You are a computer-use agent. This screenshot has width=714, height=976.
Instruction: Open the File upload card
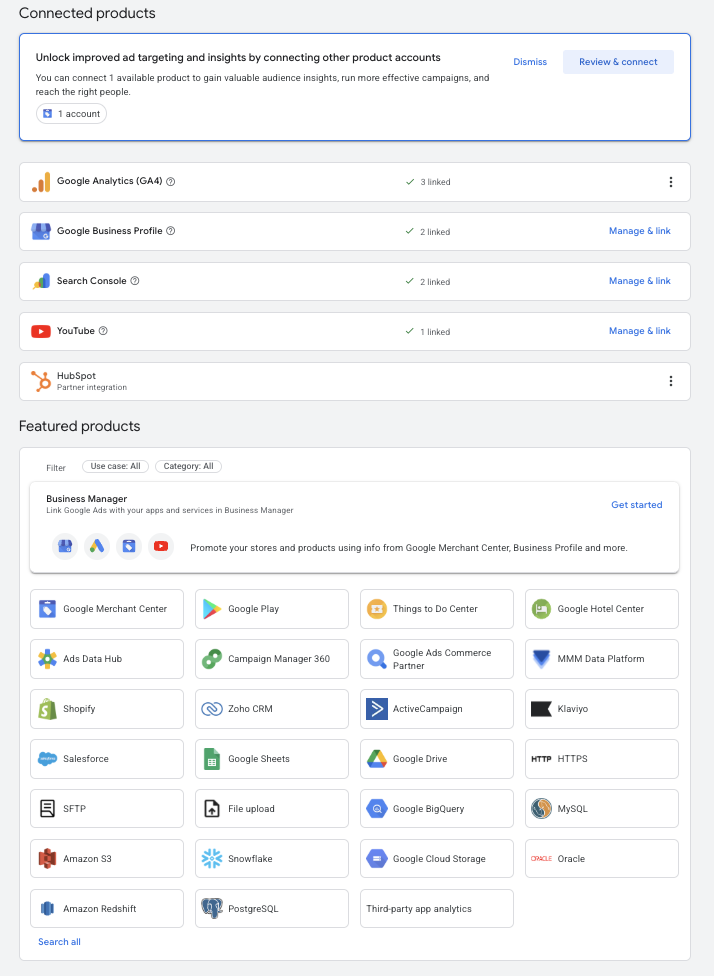272,809
